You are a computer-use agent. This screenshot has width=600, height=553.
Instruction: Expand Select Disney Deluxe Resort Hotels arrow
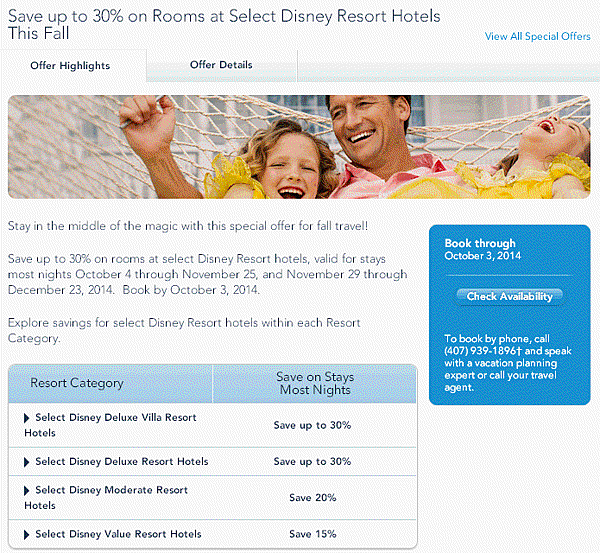[x=27, y=462]
